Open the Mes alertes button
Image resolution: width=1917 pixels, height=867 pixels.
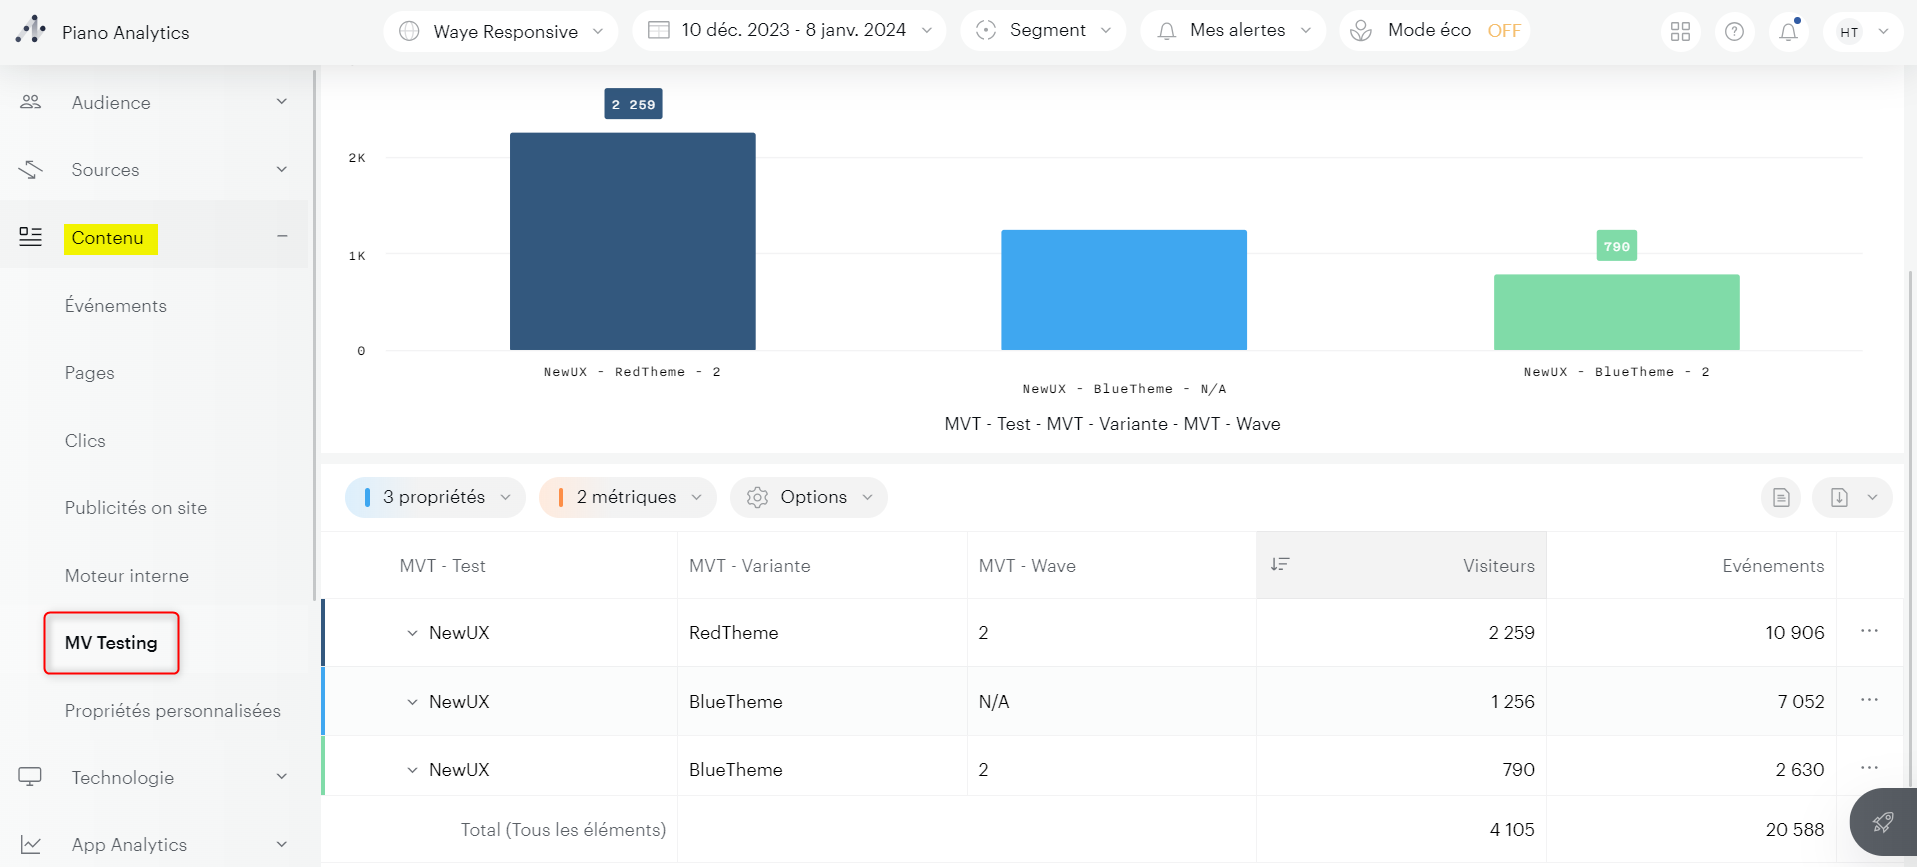pos(1233,31)
